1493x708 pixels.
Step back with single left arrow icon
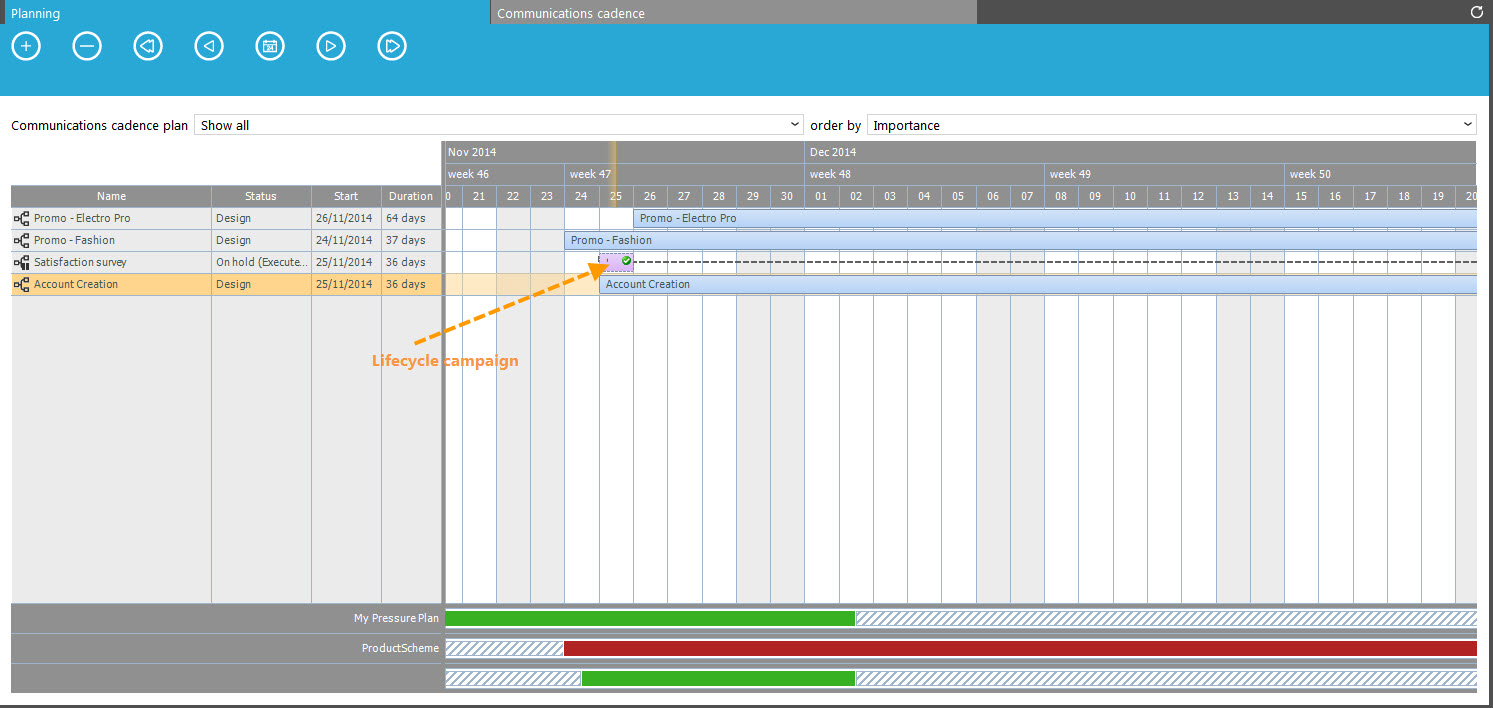point(209,46)
